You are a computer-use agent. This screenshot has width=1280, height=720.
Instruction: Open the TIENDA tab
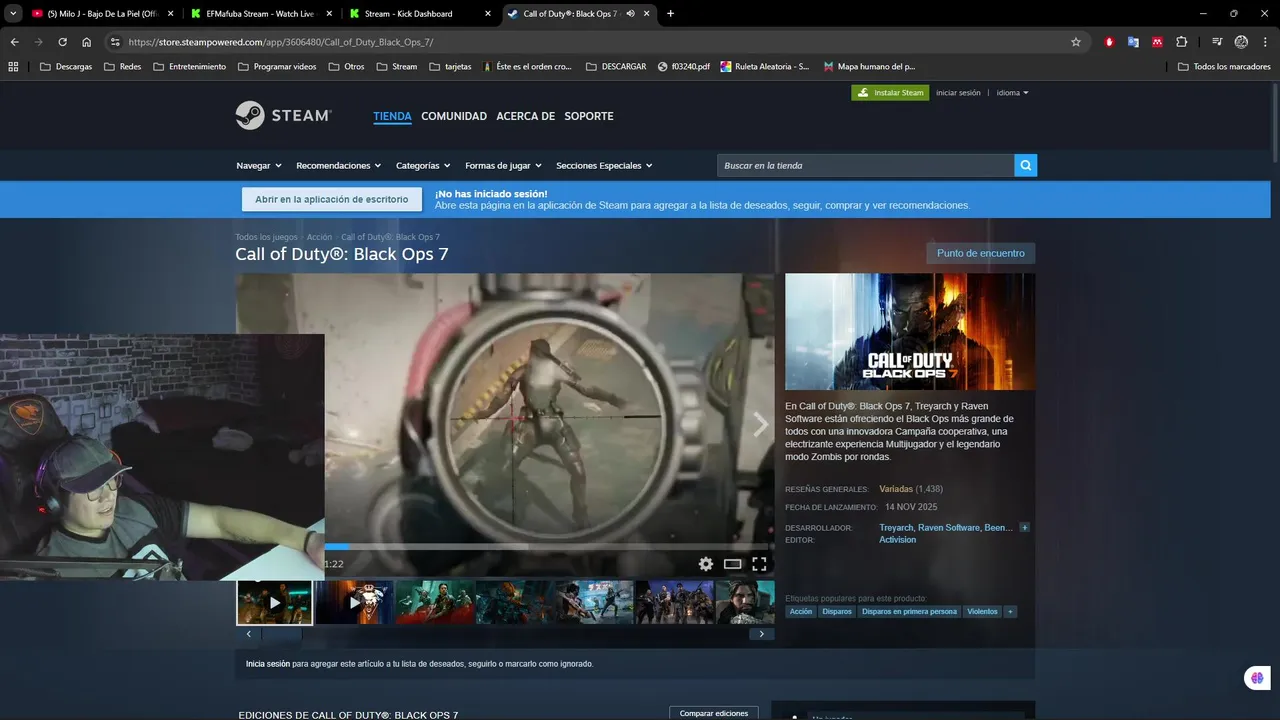[x=392, y=116]
